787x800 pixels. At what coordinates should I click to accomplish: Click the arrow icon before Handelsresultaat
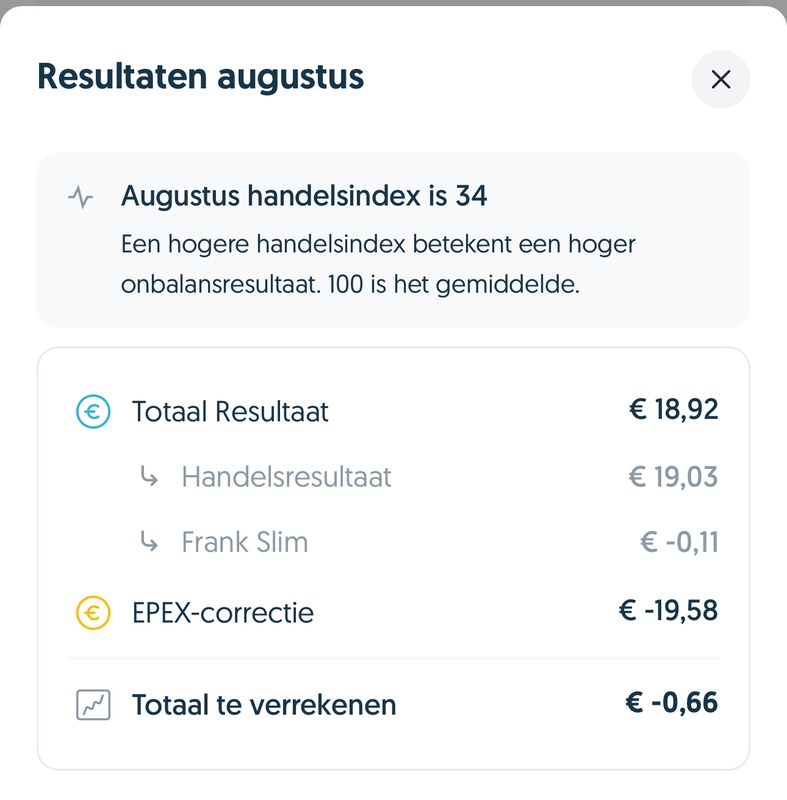pyautogui.click(x=149, y=477)
